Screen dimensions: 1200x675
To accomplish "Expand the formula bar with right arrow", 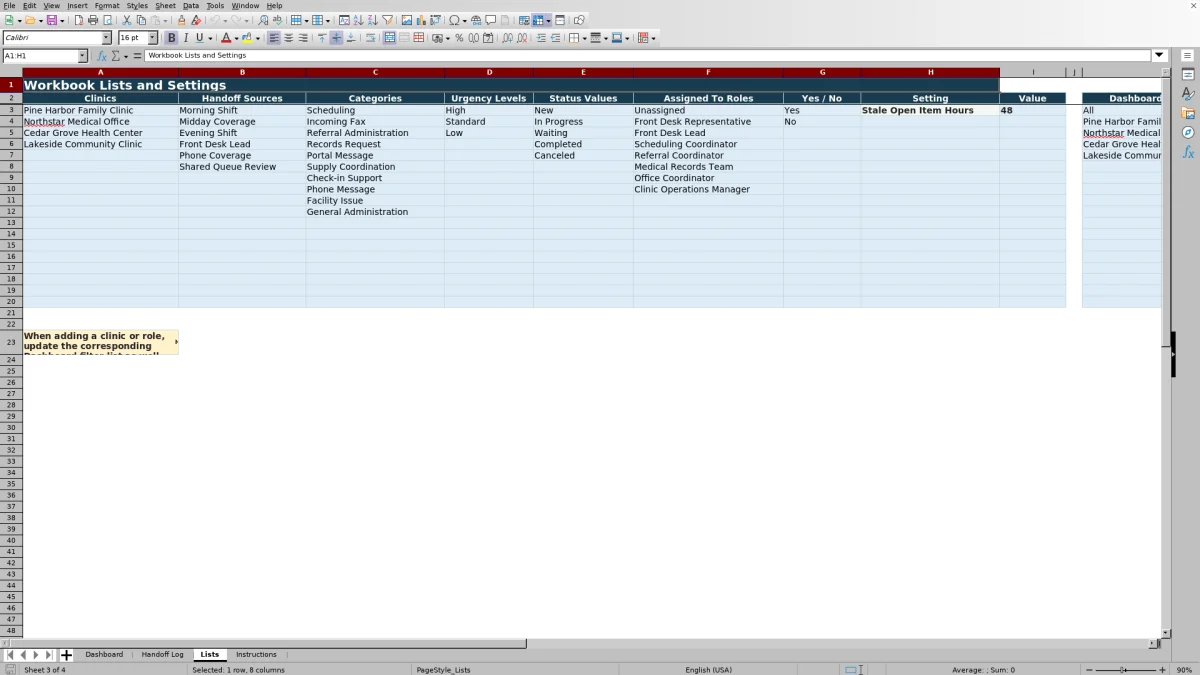I will pyautogui.click(x=1160, y=56).
